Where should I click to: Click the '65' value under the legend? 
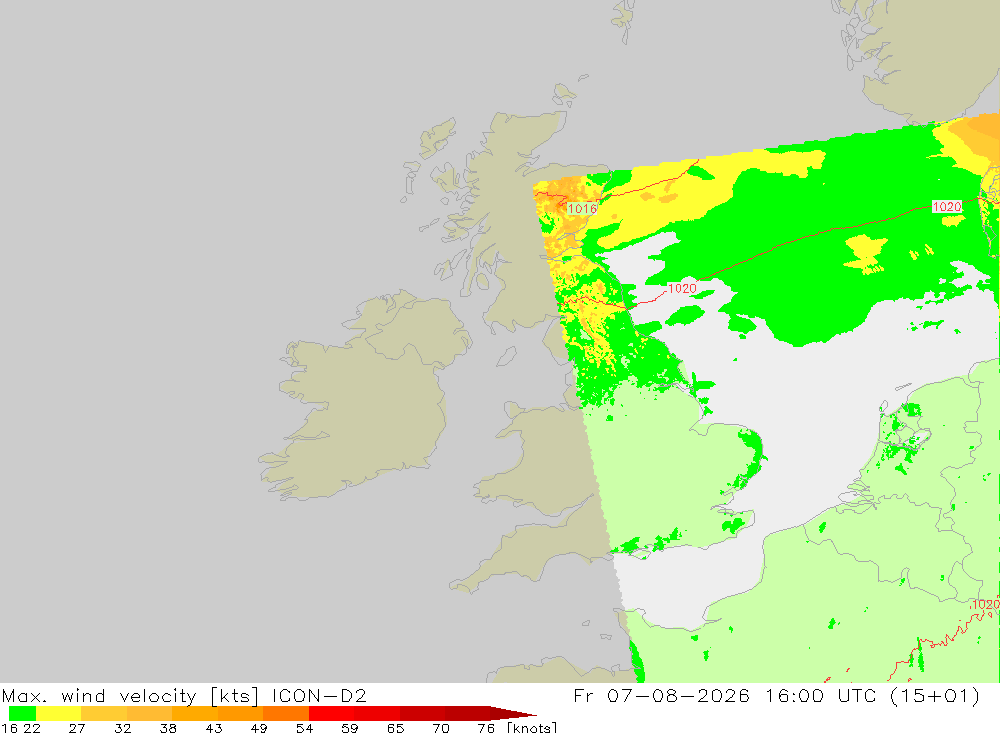pos(395,728)
